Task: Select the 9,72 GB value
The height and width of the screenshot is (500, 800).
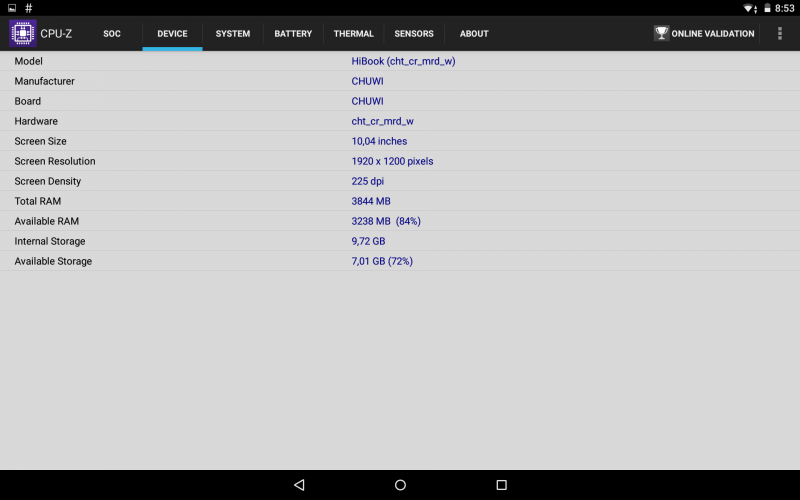Action: (x=368, y=241)
